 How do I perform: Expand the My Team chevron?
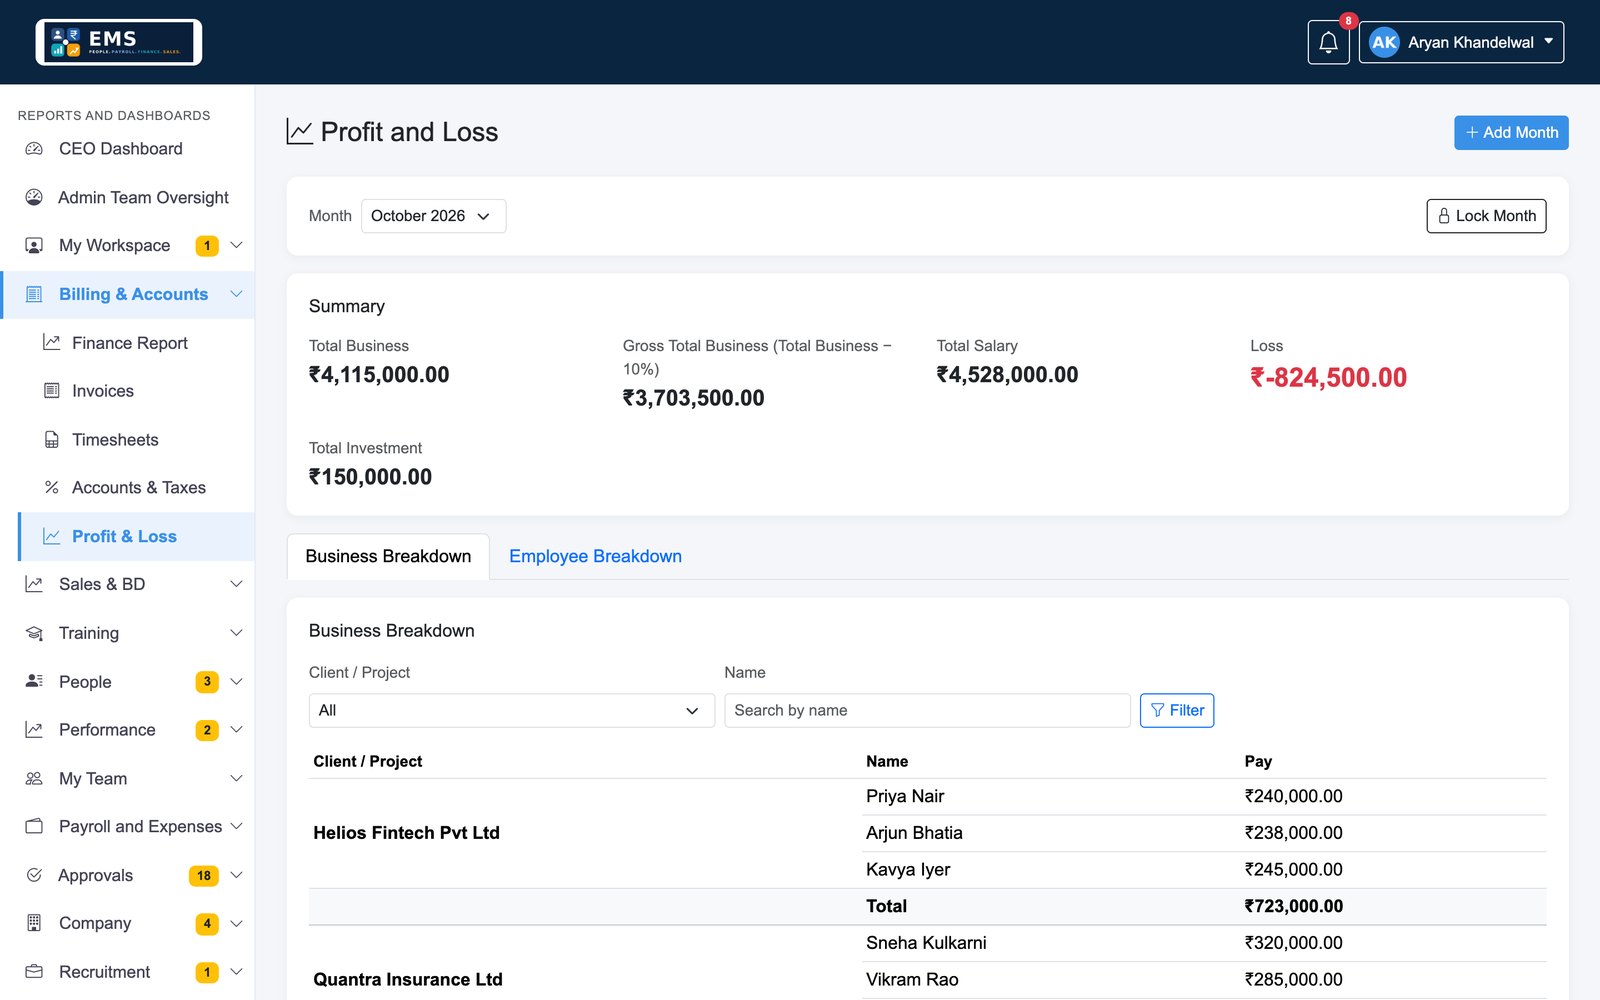coord(236,779)
